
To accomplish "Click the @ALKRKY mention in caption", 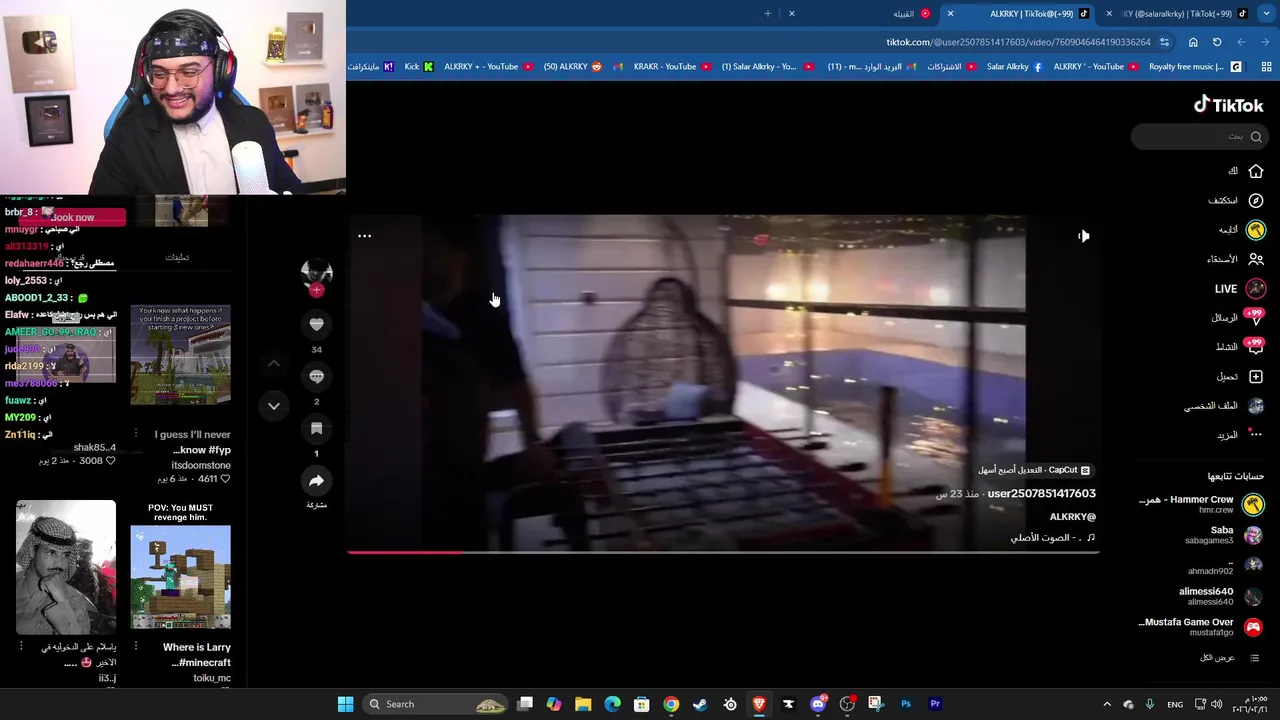I will point(1072,516).
